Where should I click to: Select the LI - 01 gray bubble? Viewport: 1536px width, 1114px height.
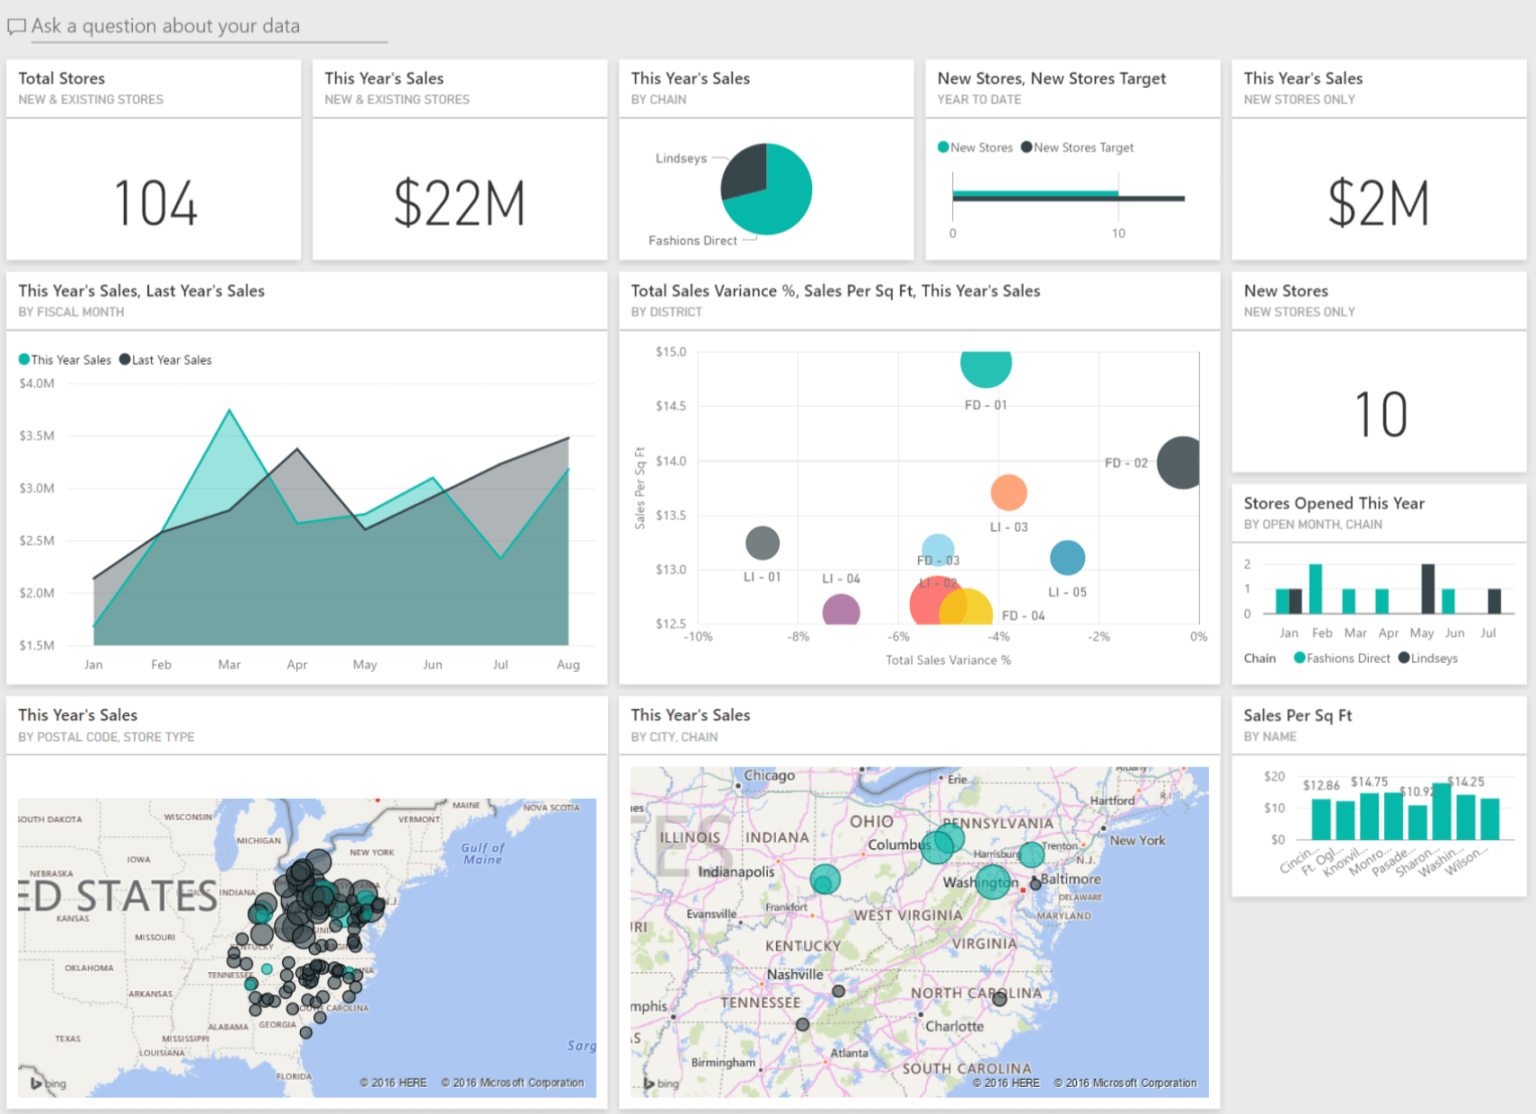(762, 543)
